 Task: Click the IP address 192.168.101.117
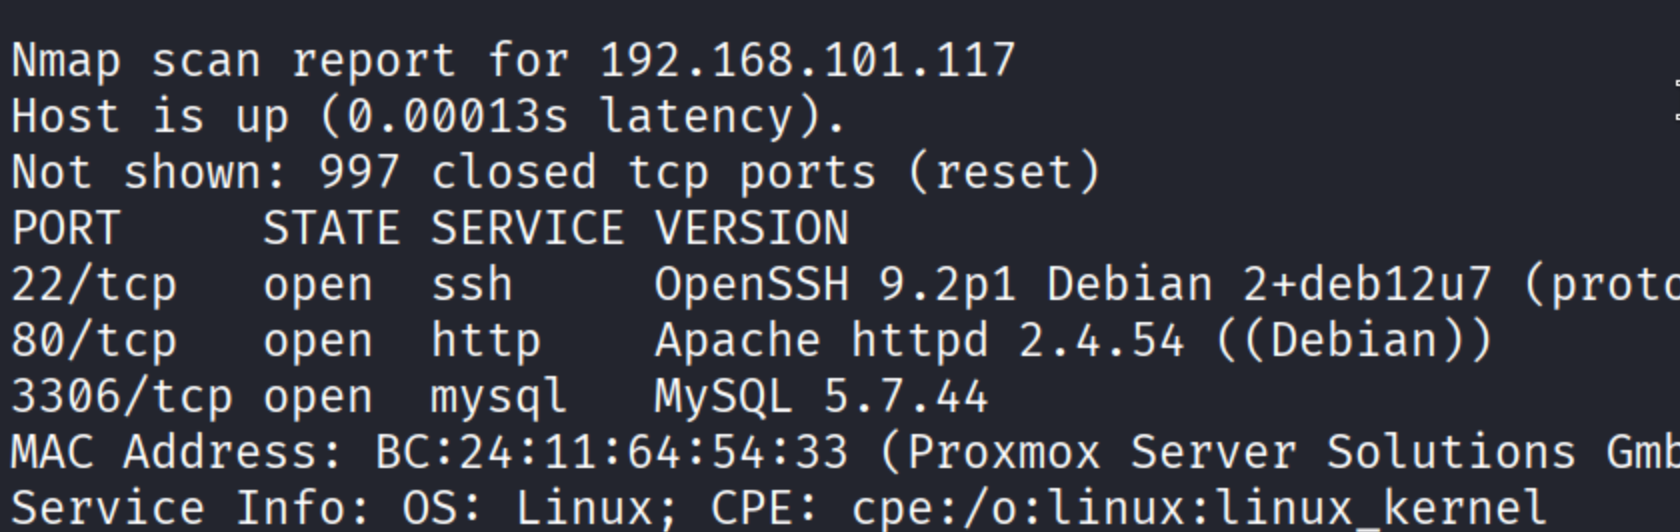click(x=807, y=61)
